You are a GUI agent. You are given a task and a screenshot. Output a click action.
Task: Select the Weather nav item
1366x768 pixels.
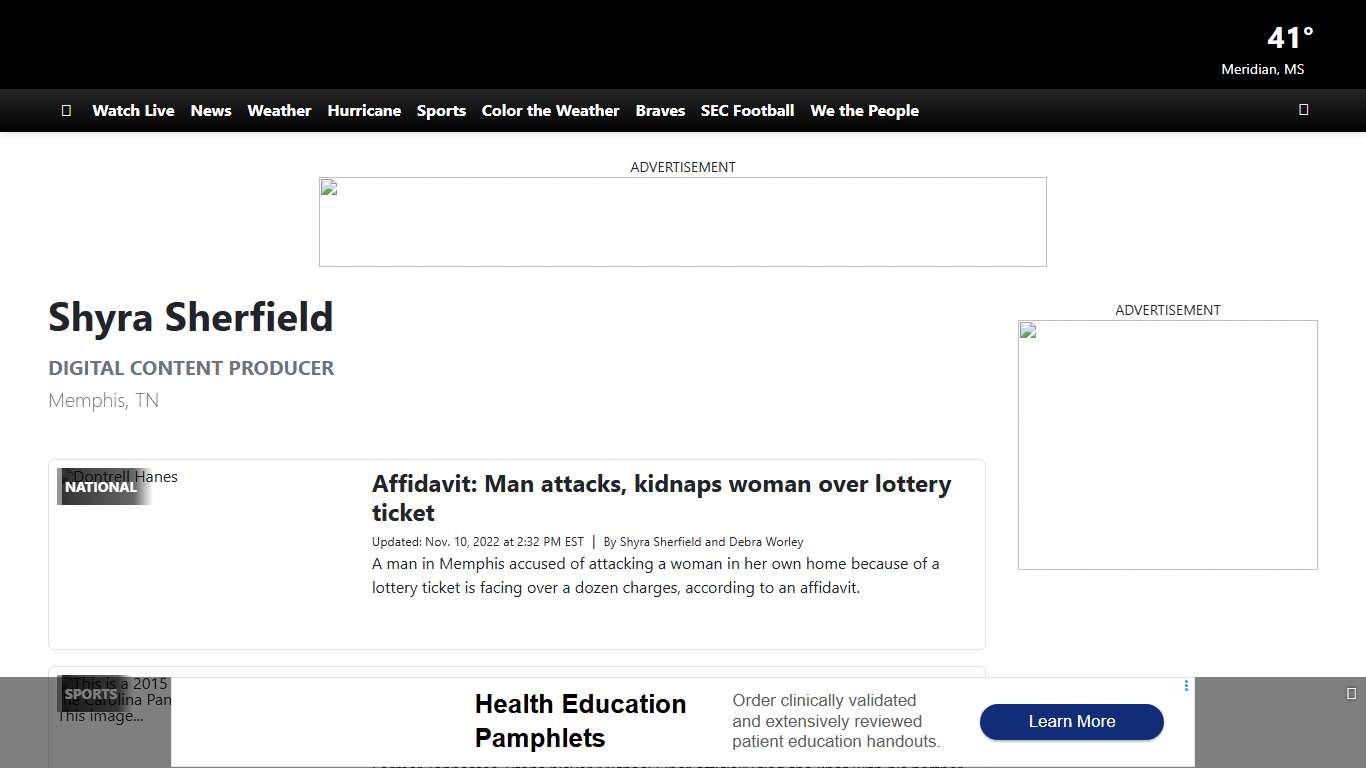(279, 111)
